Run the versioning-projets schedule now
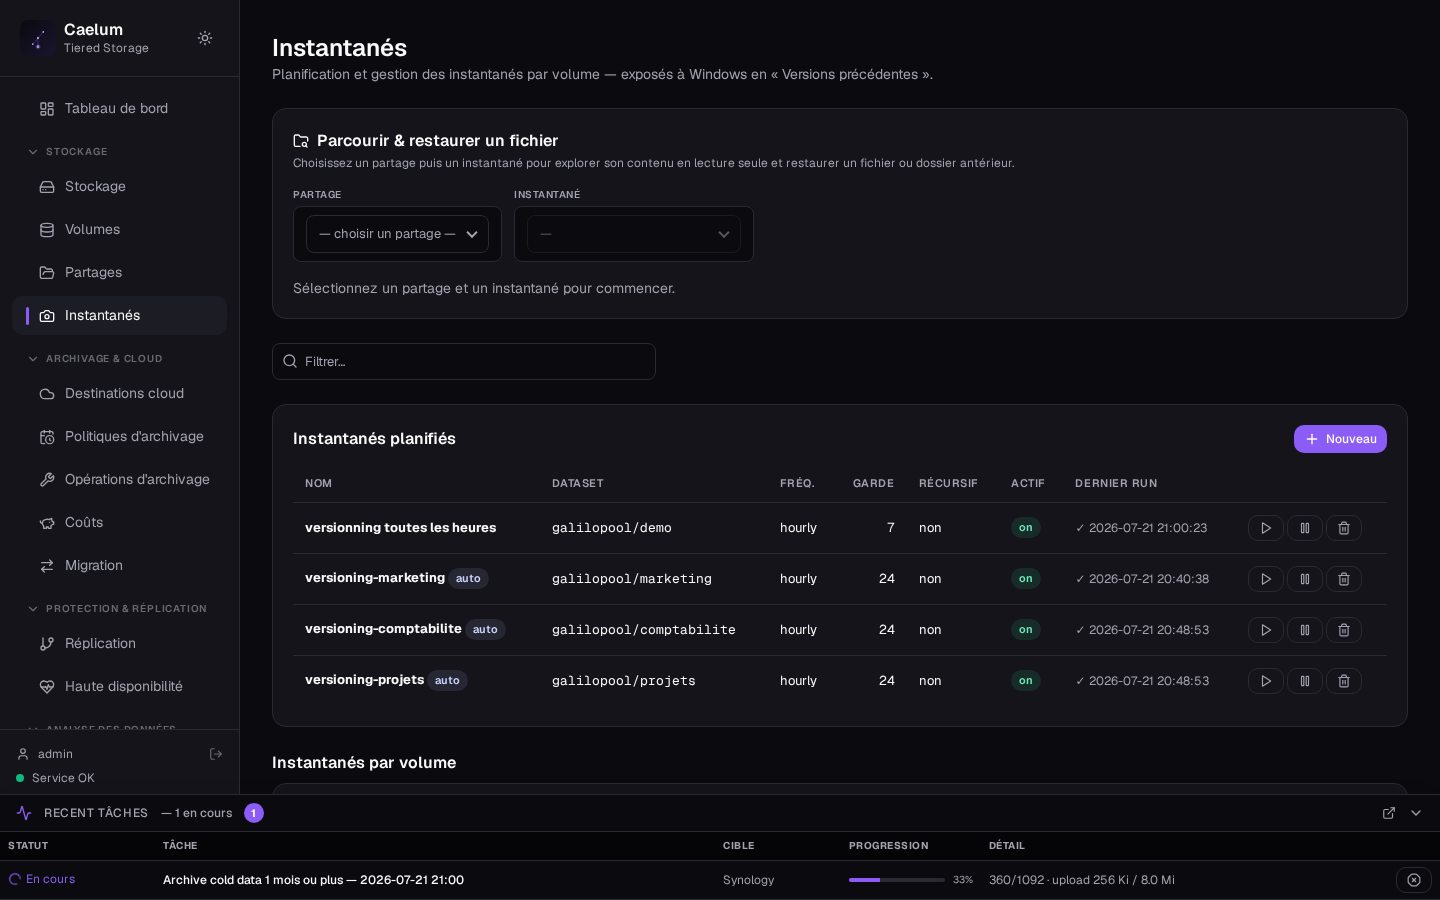This screenshot has width=1440, height=900. pyautogui.click(x=1266, y=681)
